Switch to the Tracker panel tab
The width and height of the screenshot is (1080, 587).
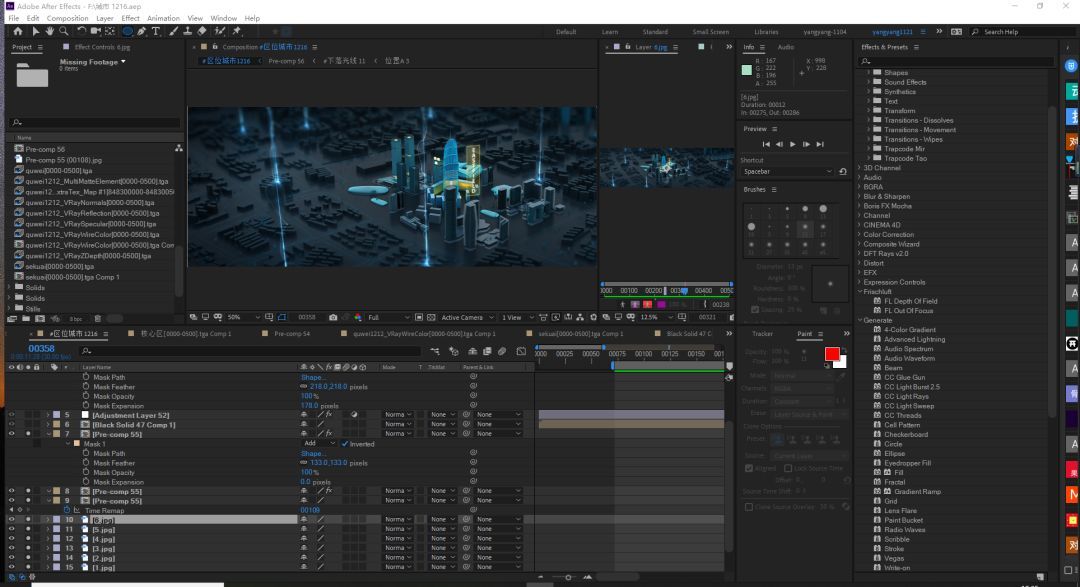762,334
